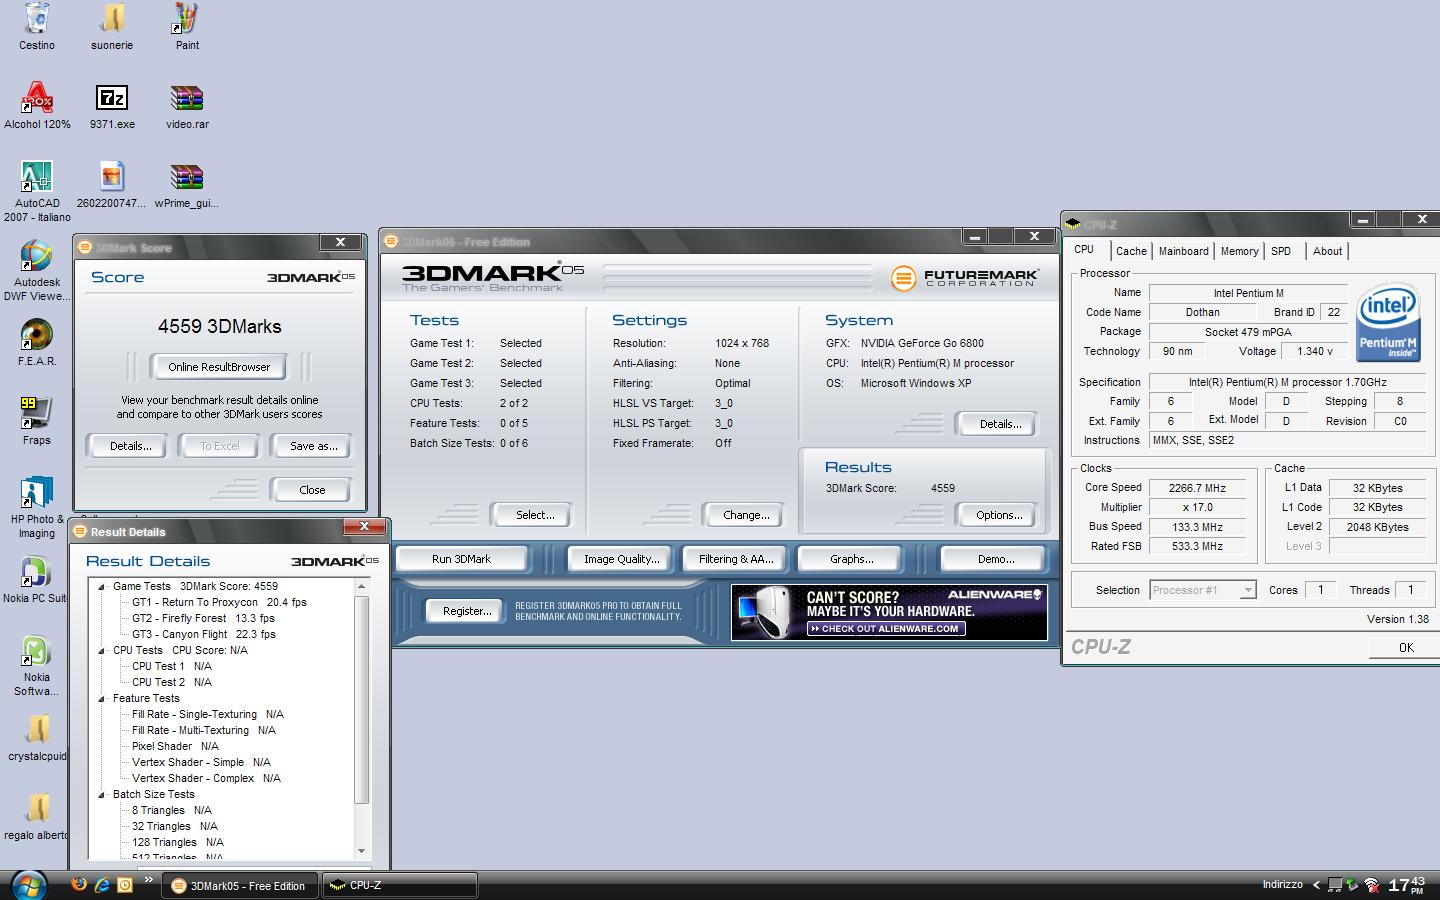The height and width of the screenshot is (900, 1440).
Task: Select GT1 - Return To Proxycon row
Action: click(x=219, y=602)
